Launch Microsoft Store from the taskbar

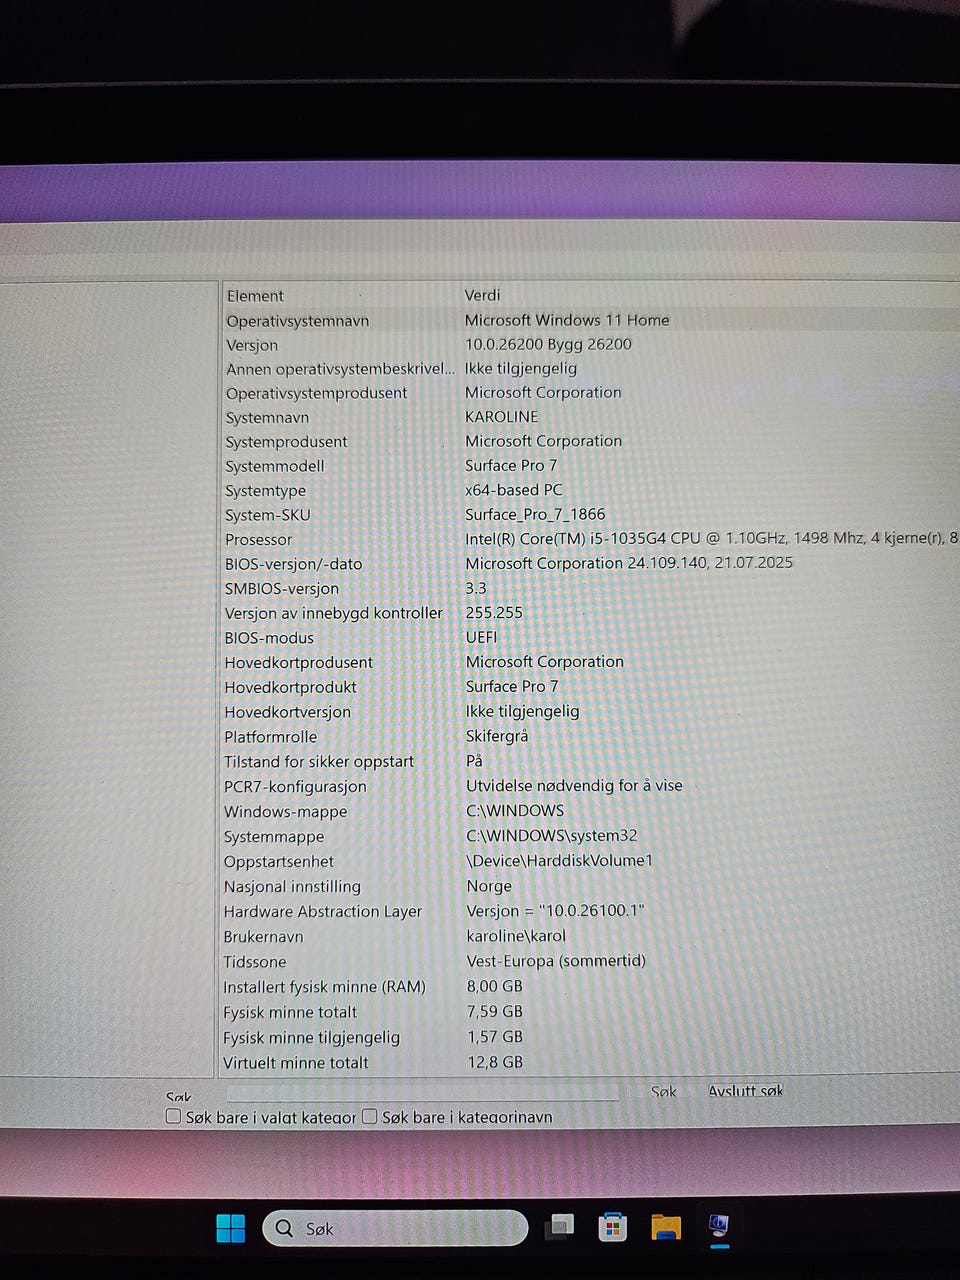coord(612,1226)
